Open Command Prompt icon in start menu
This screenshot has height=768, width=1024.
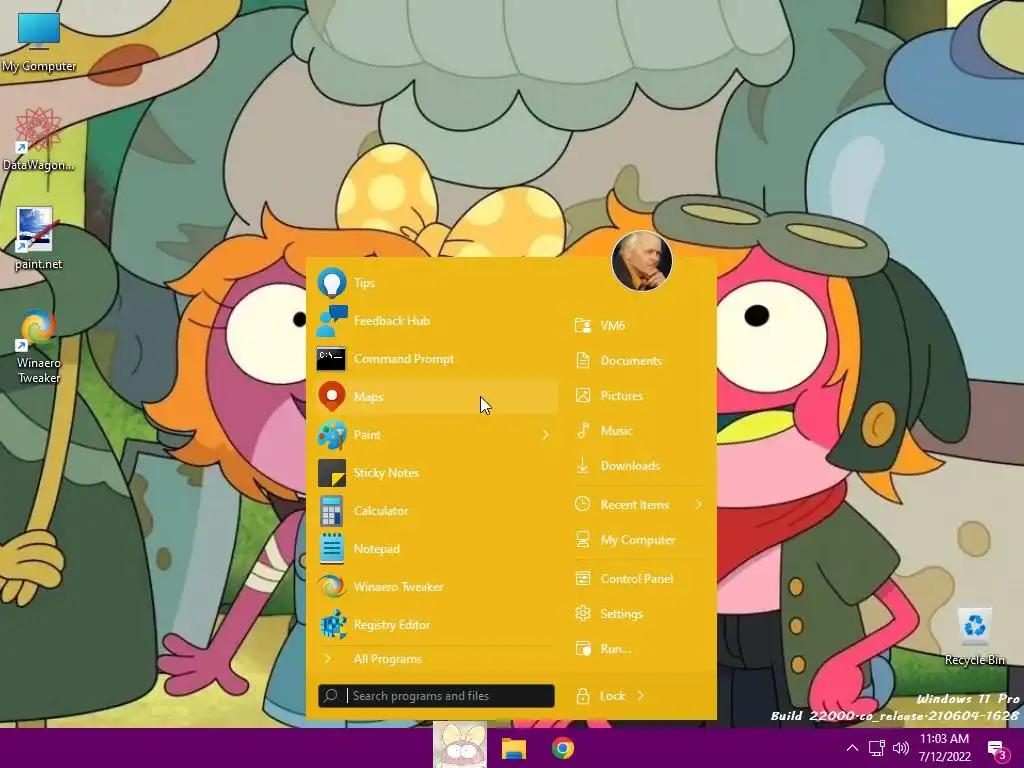pos(331,359)
